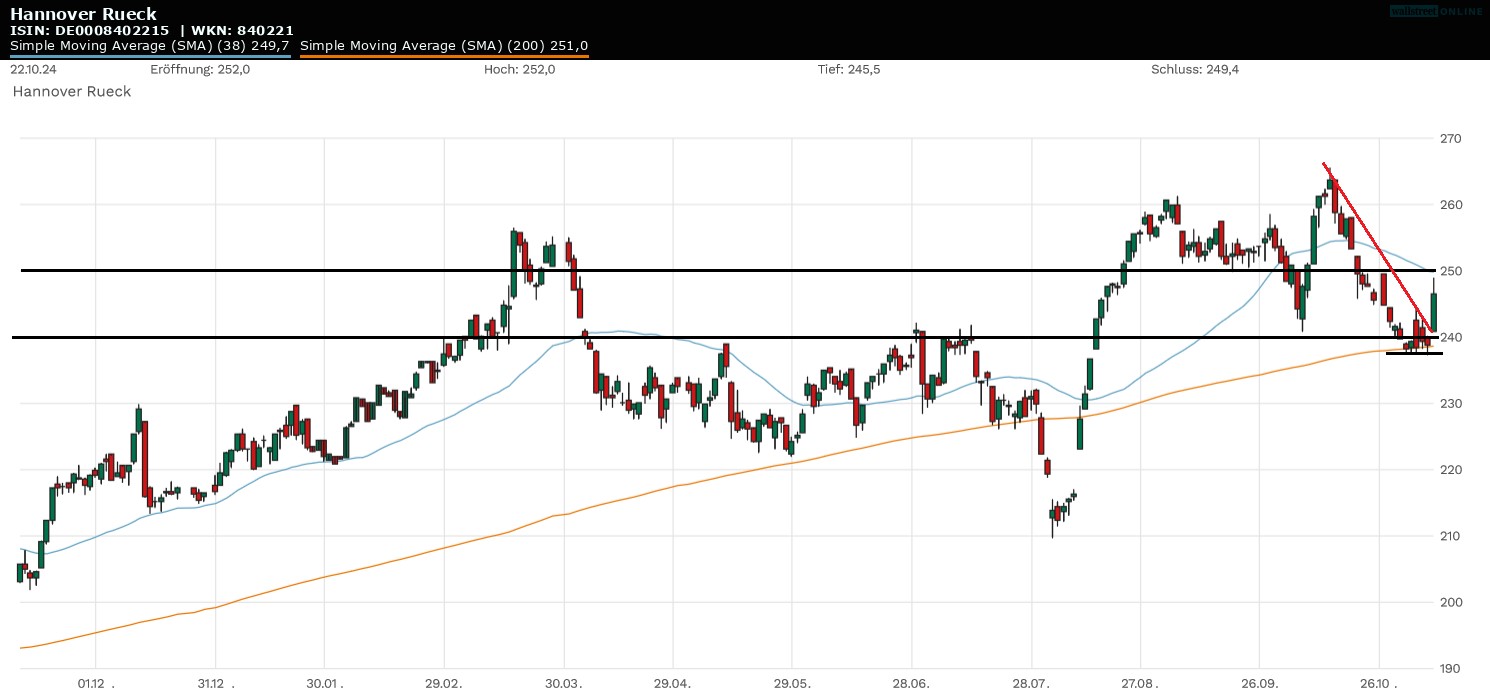This screenshot has height=689, width=1490.
Task: Click the 31.12. date axis label
Action: tap(214, 683)
